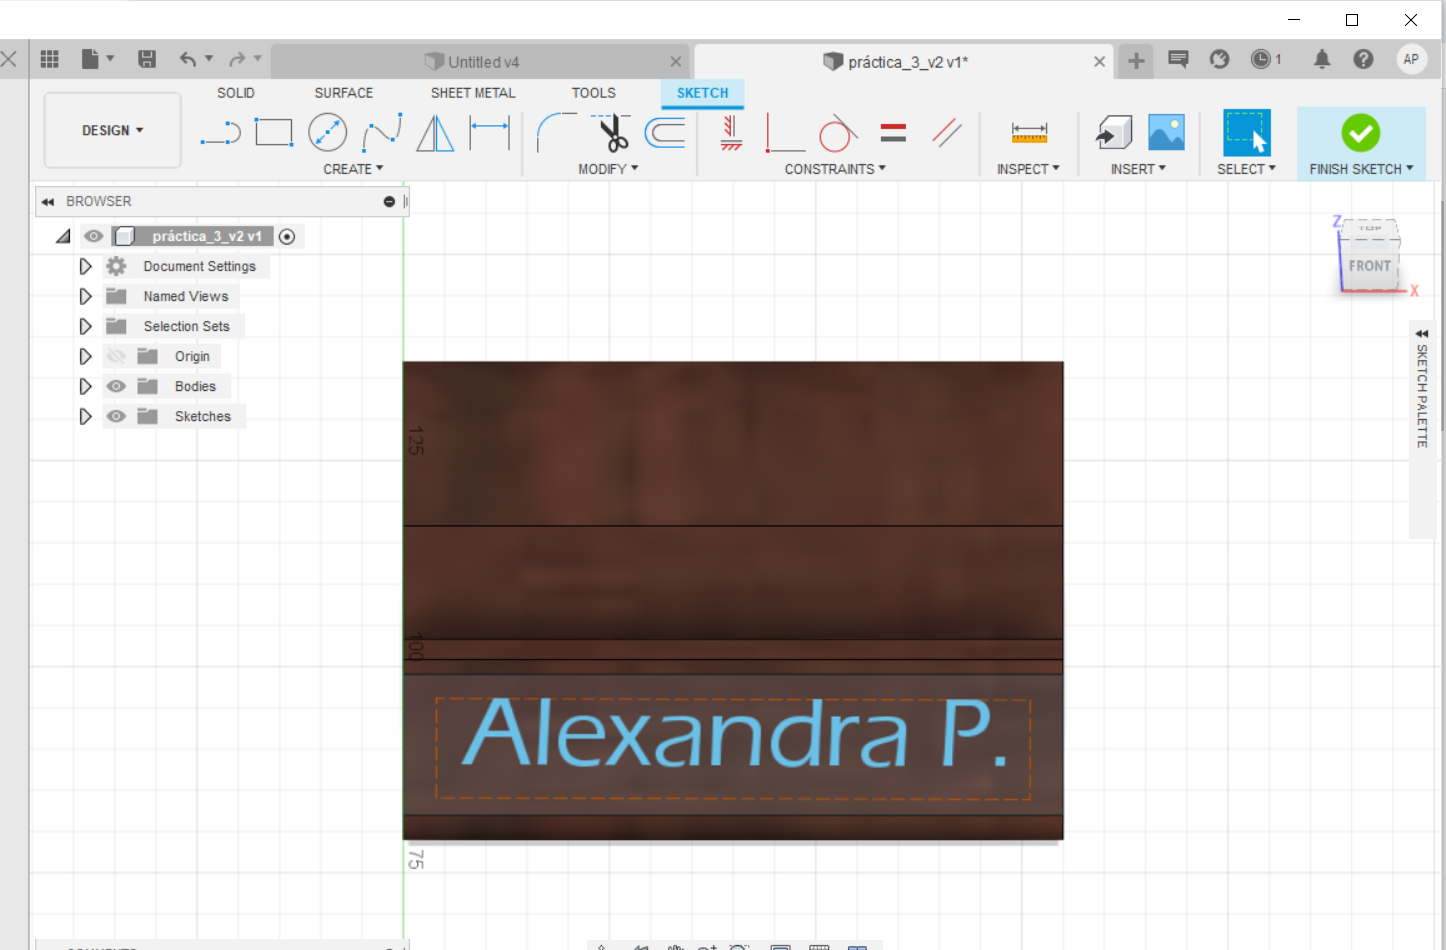Open the Constraints dropdown menu

[x=835, y=169]
